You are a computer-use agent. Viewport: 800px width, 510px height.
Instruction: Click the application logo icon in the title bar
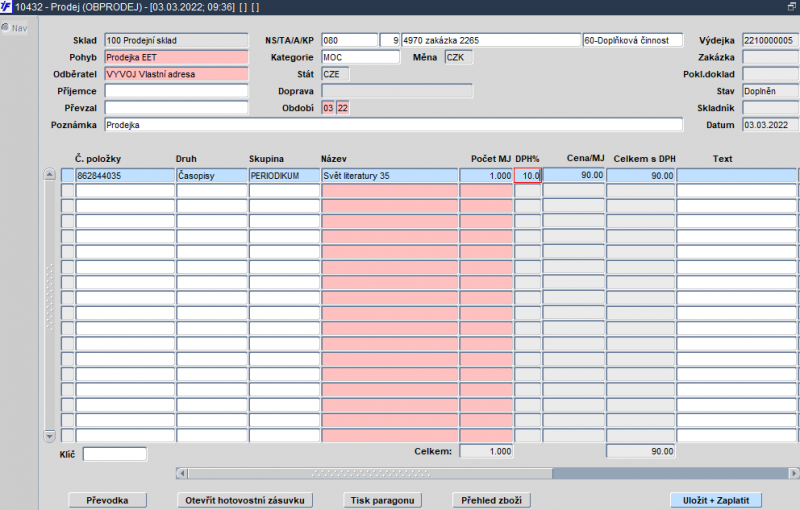(x=6, y=7)
